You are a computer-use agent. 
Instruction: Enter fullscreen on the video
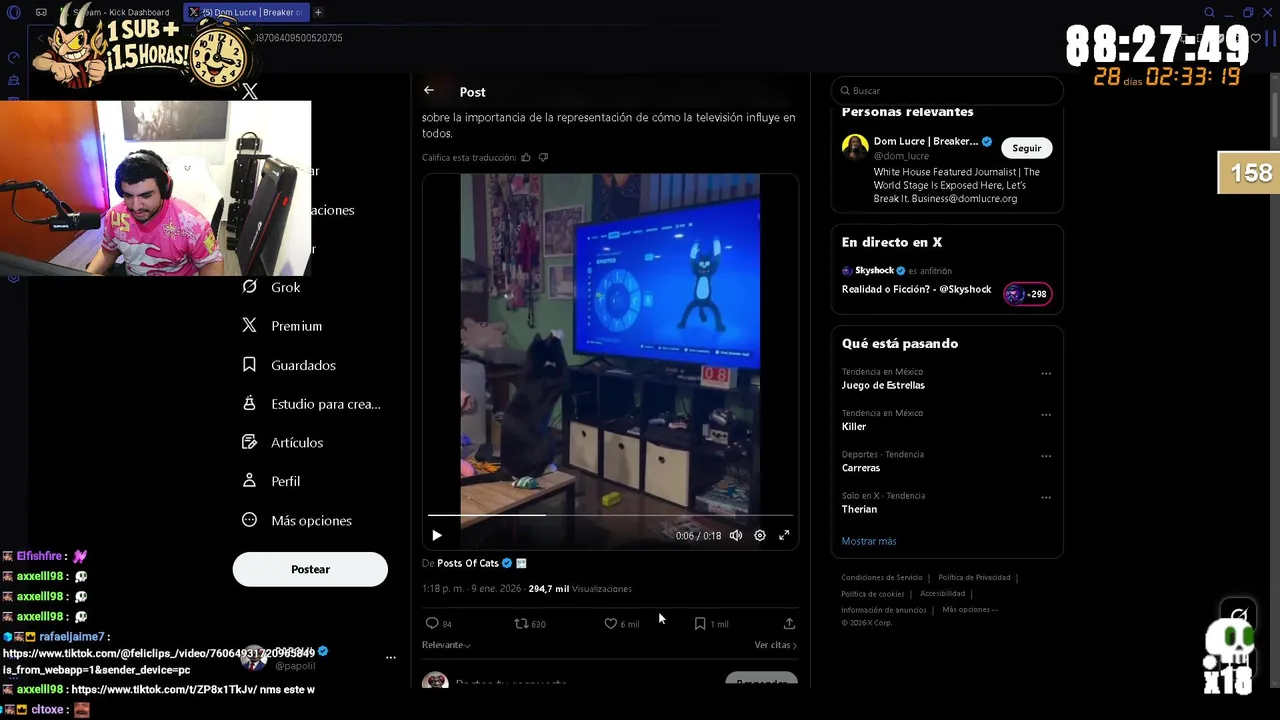click(x=784, y=536)
